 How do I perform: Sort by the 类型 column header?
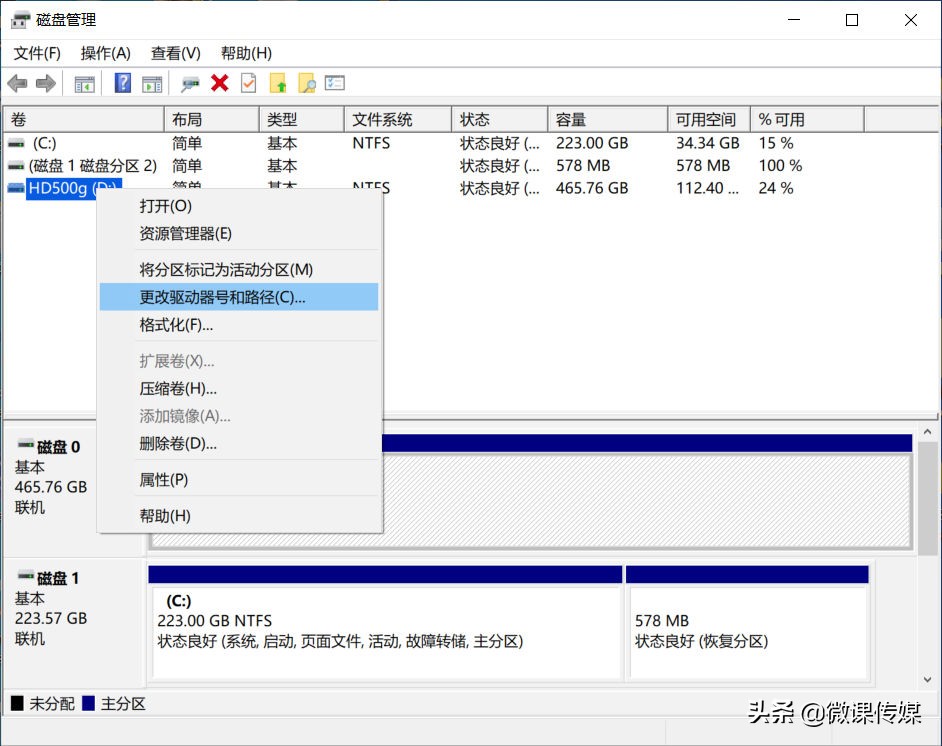(x=302, y=120)
